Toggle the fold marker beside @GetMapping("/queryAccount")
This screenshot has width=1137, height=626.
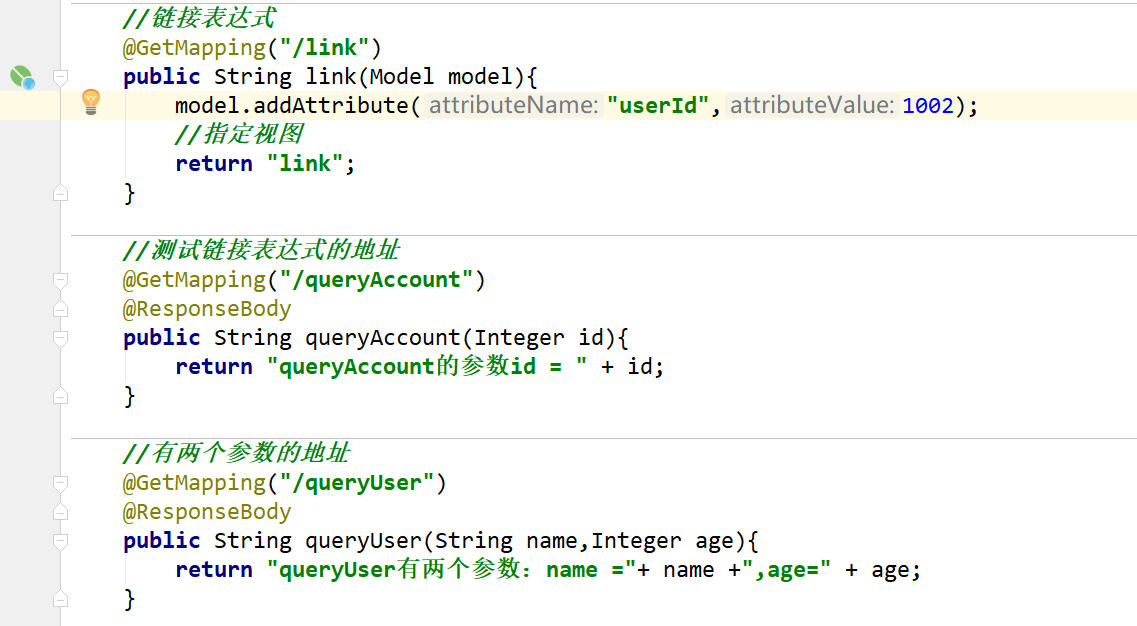(60, 280)
